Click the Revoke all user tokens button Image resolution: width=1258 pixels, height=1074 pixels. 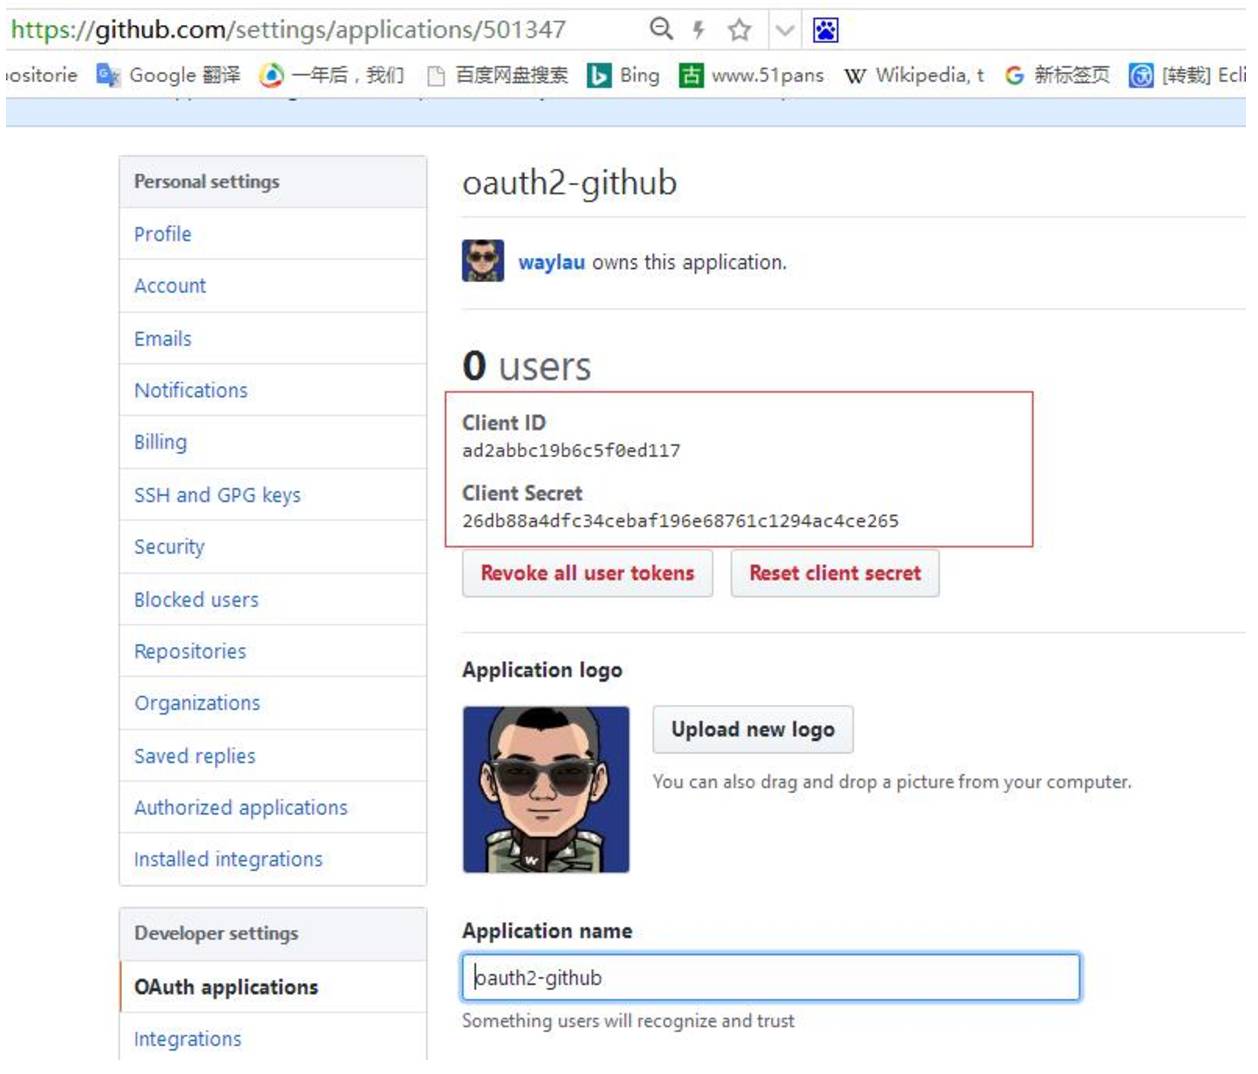tap(587, 573)
